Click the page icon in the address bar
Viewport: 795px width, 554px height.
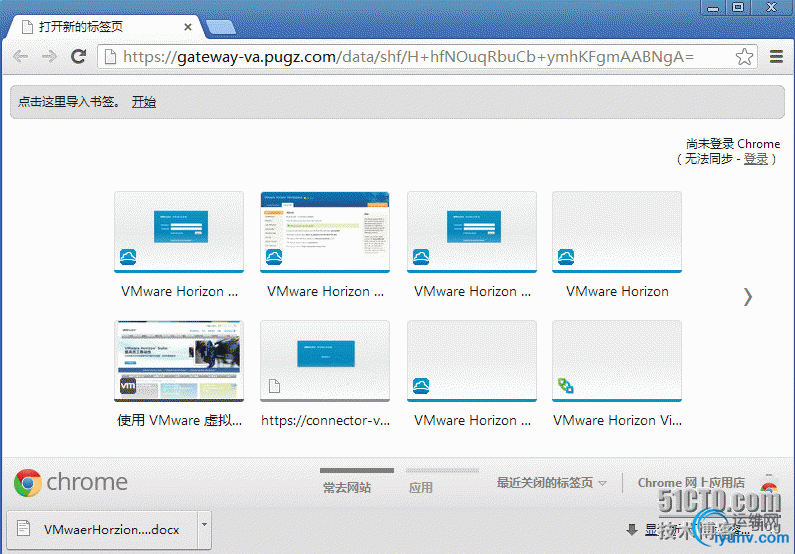pos(110,57)
